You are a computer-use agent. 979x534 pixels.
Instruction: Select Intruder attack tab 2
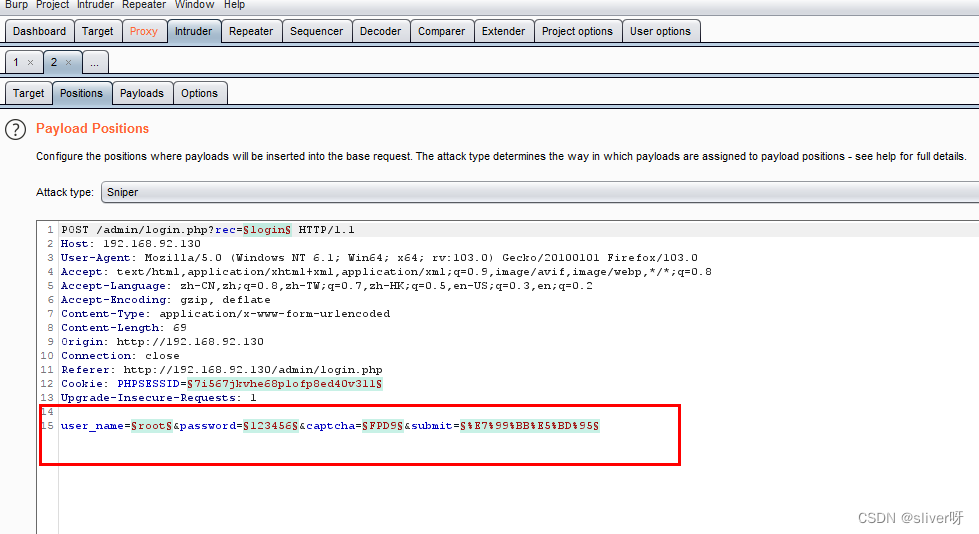(x=54, y=62)
